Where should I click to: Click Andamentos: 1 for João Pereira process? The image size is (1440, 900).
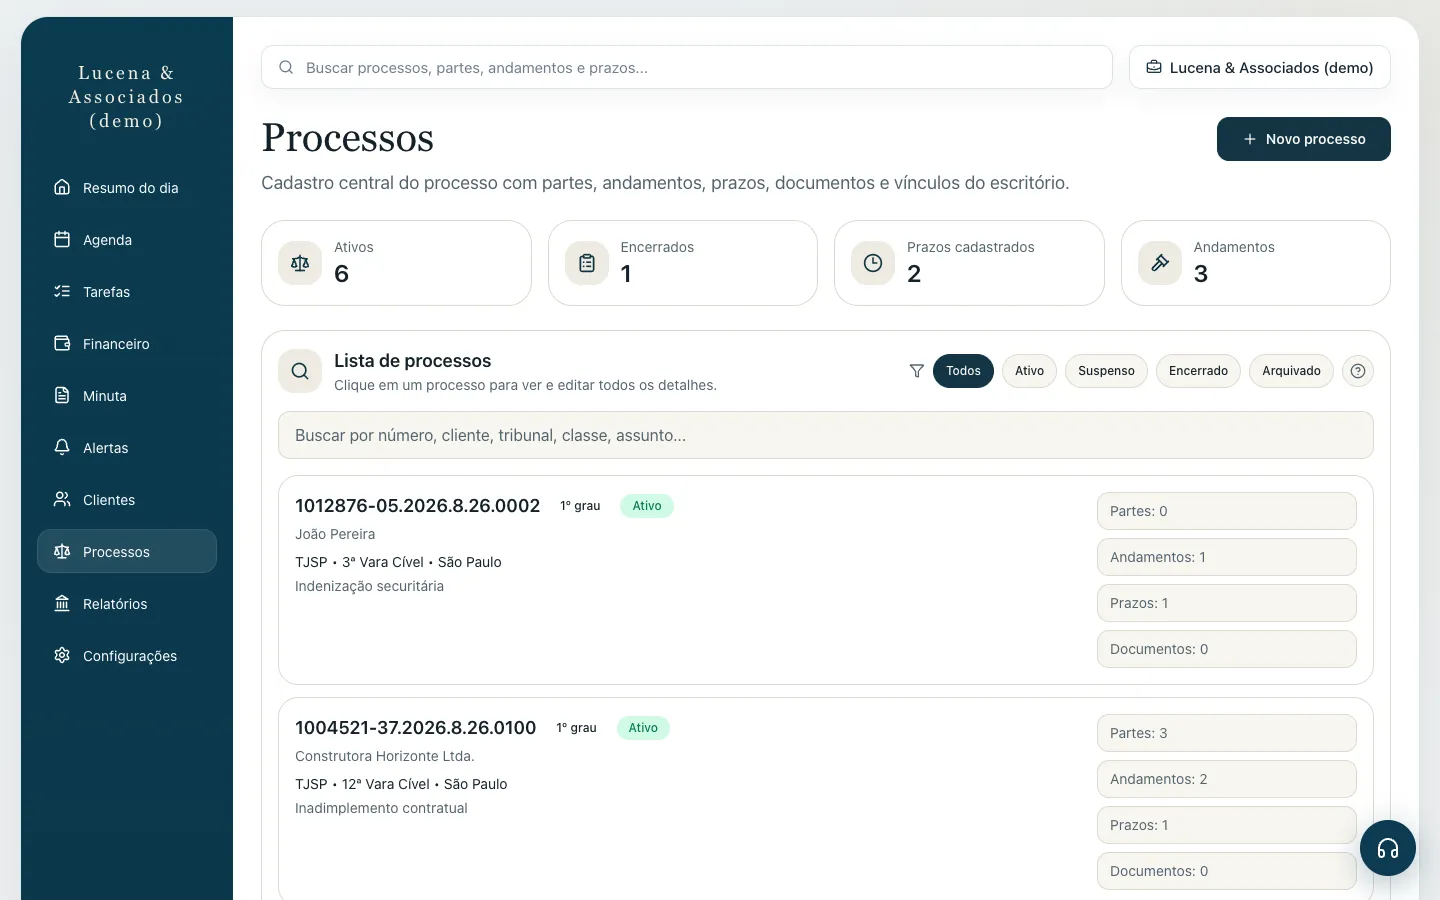1227,557
